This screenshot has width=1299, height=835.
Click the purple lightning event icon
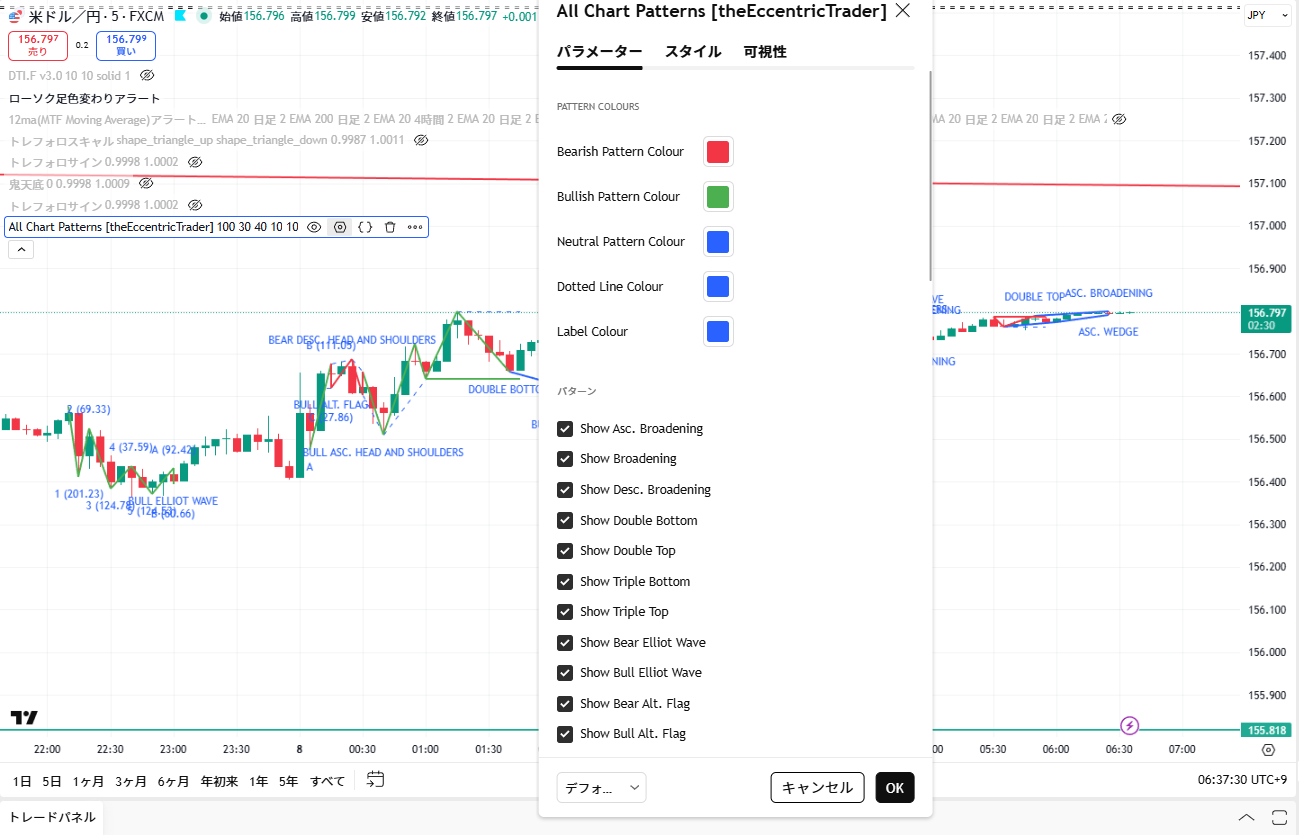[x=1129, y=725]
